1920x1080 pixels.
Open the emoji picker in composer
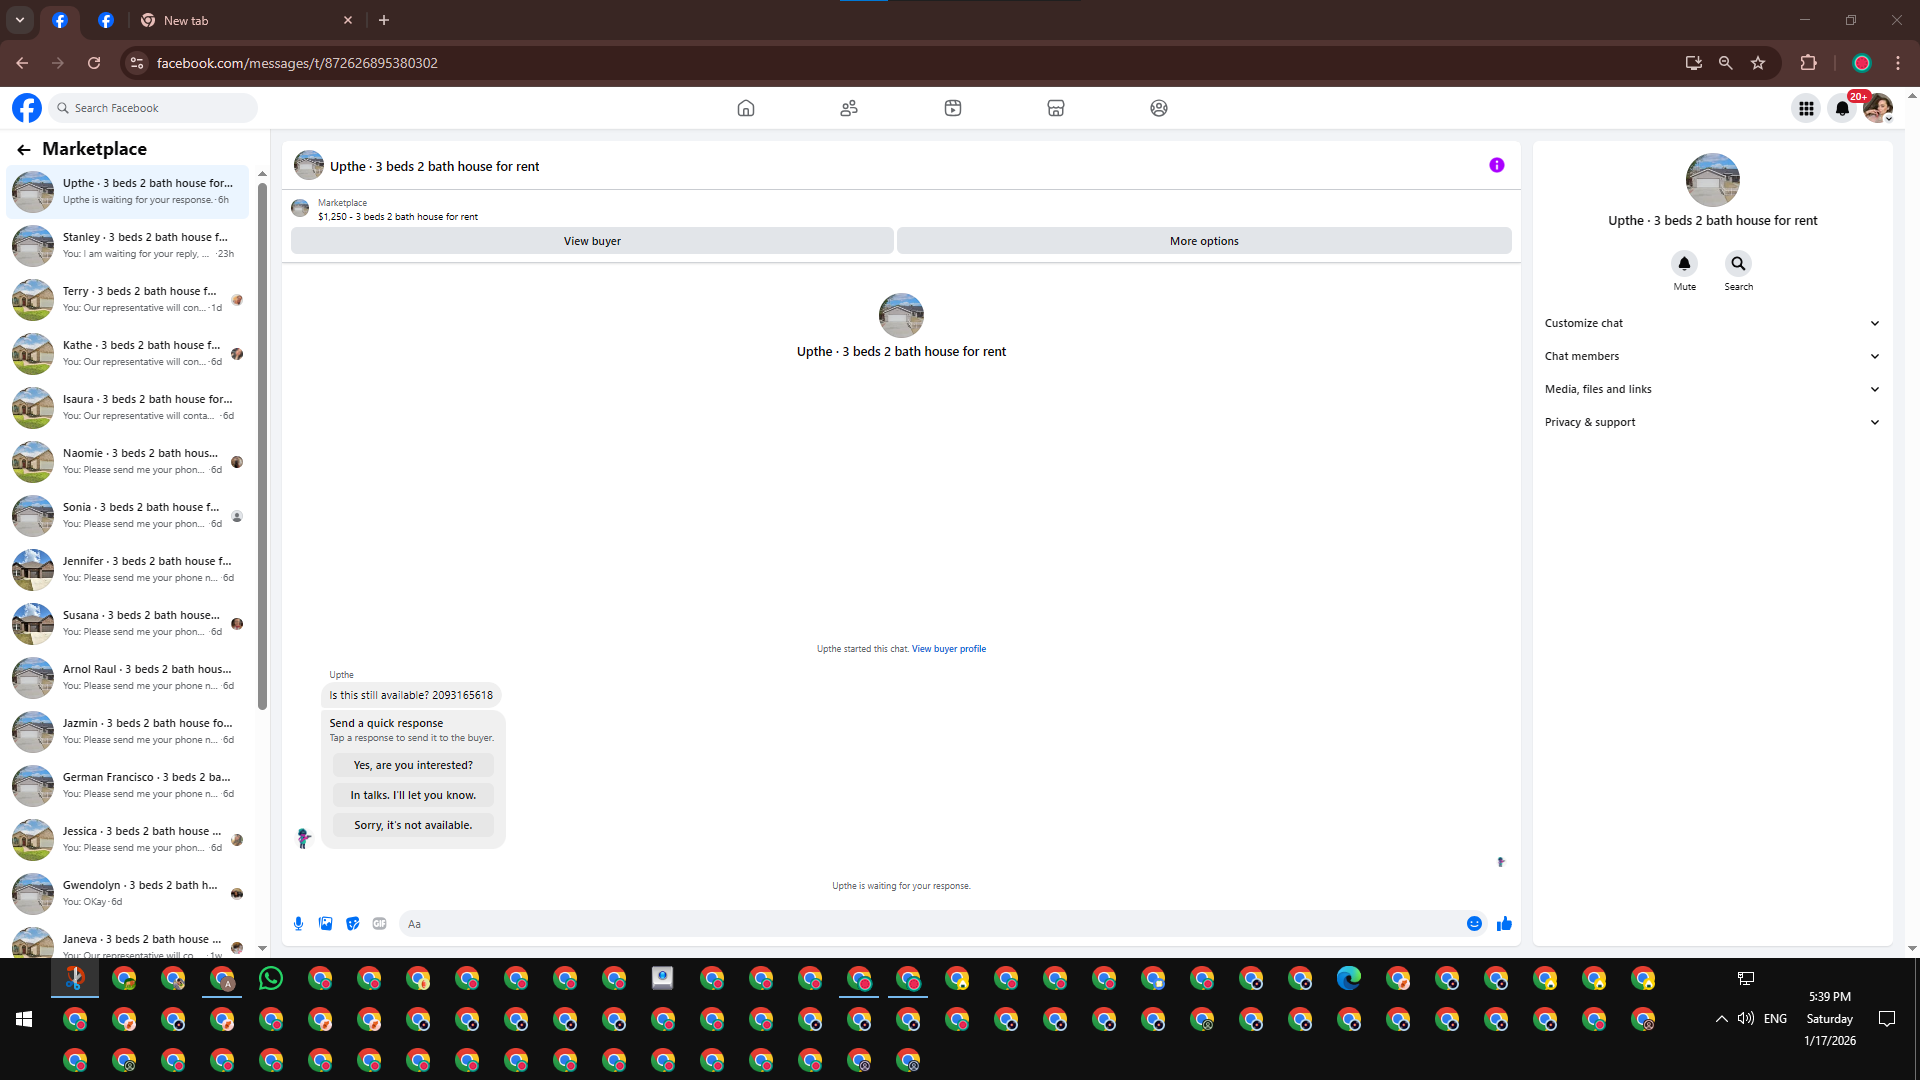point(1474,924)
